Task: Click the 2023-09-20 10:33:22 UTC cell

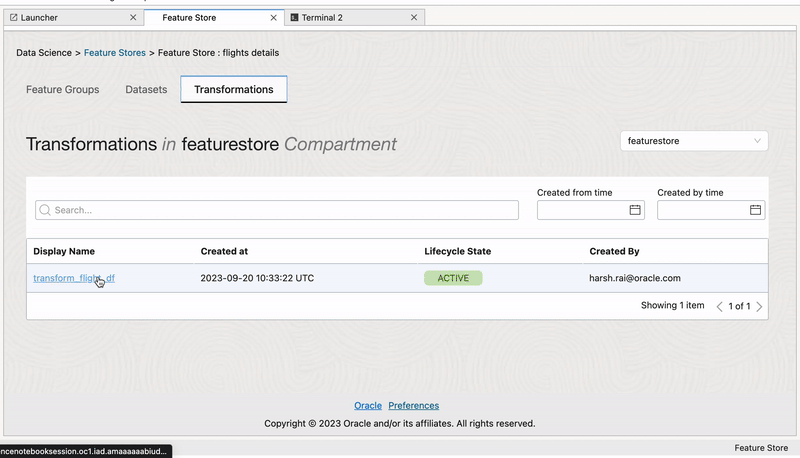Action: (257, 278)
